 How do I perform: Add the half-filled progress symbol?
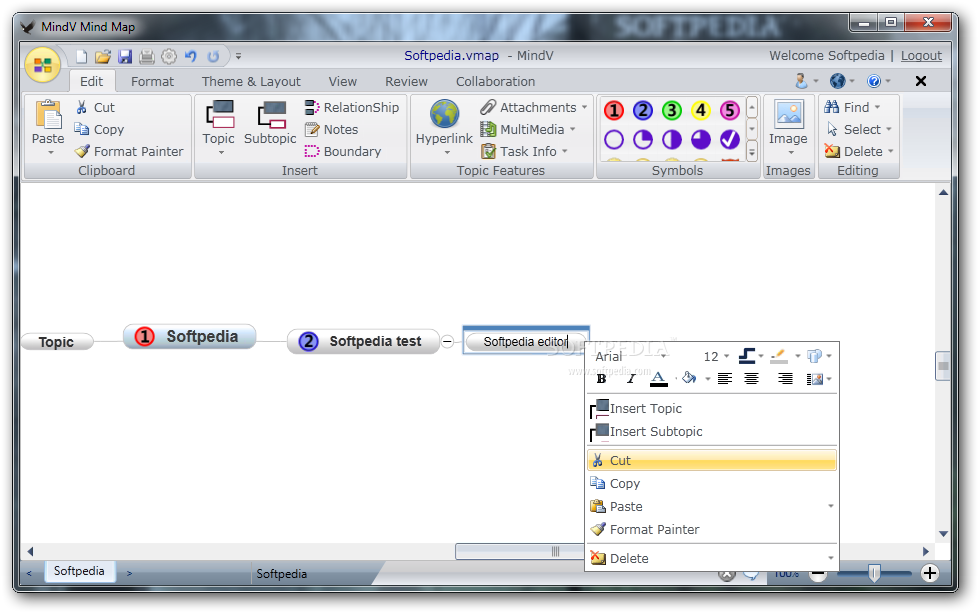(x=672, y=139)
